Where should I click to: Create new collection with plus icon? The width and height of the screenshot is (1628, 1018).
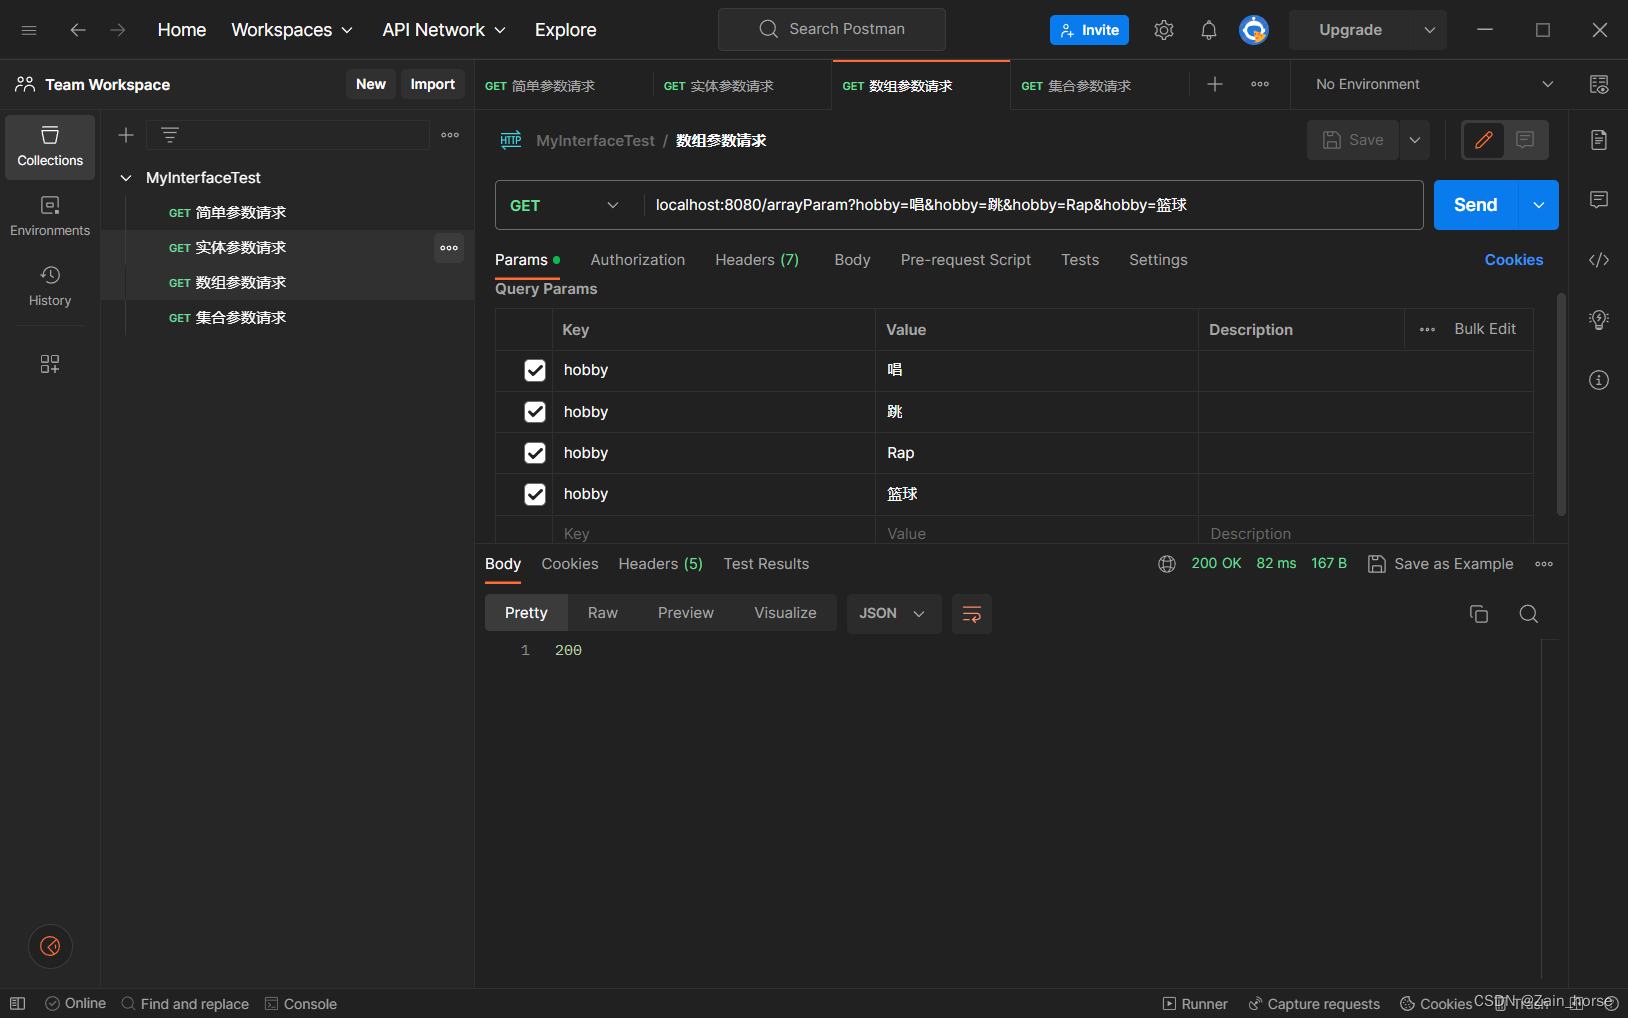coord(126,135)
